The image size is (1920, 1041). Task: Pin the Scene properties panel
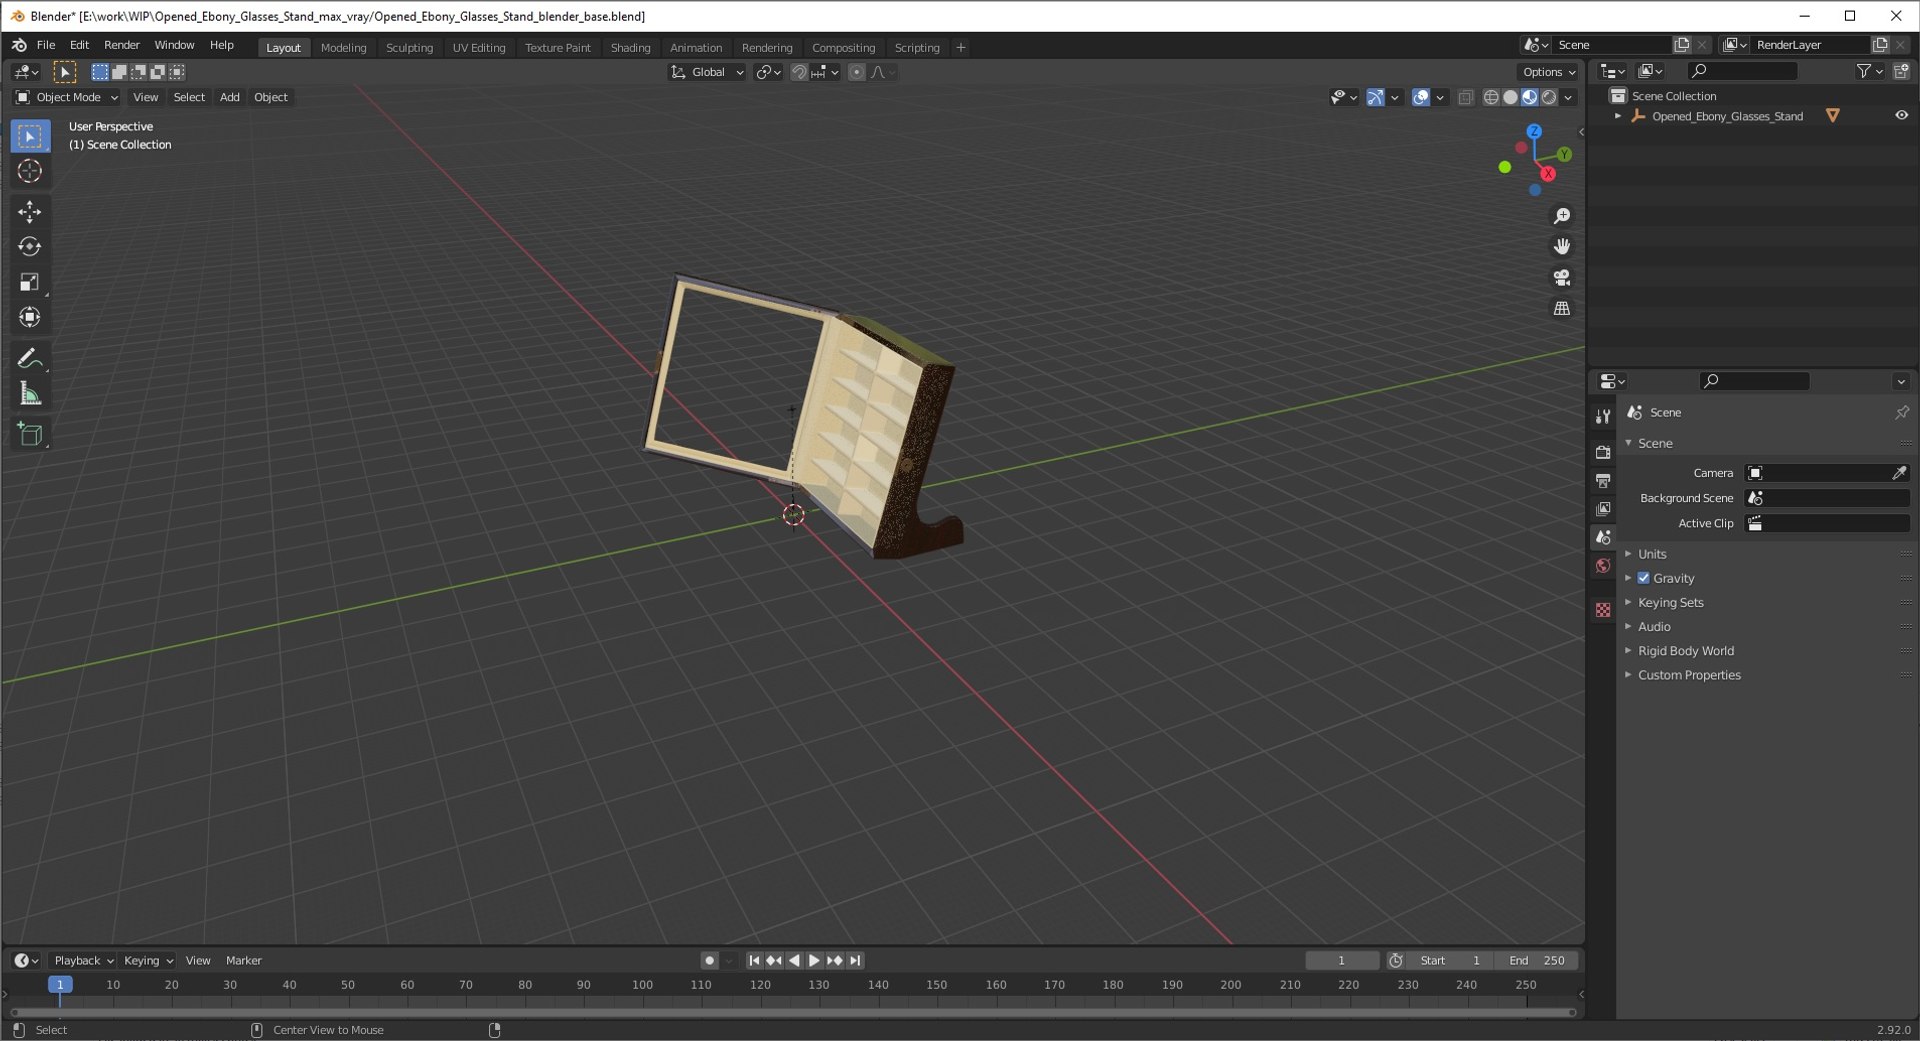[x=1901, y=412]
